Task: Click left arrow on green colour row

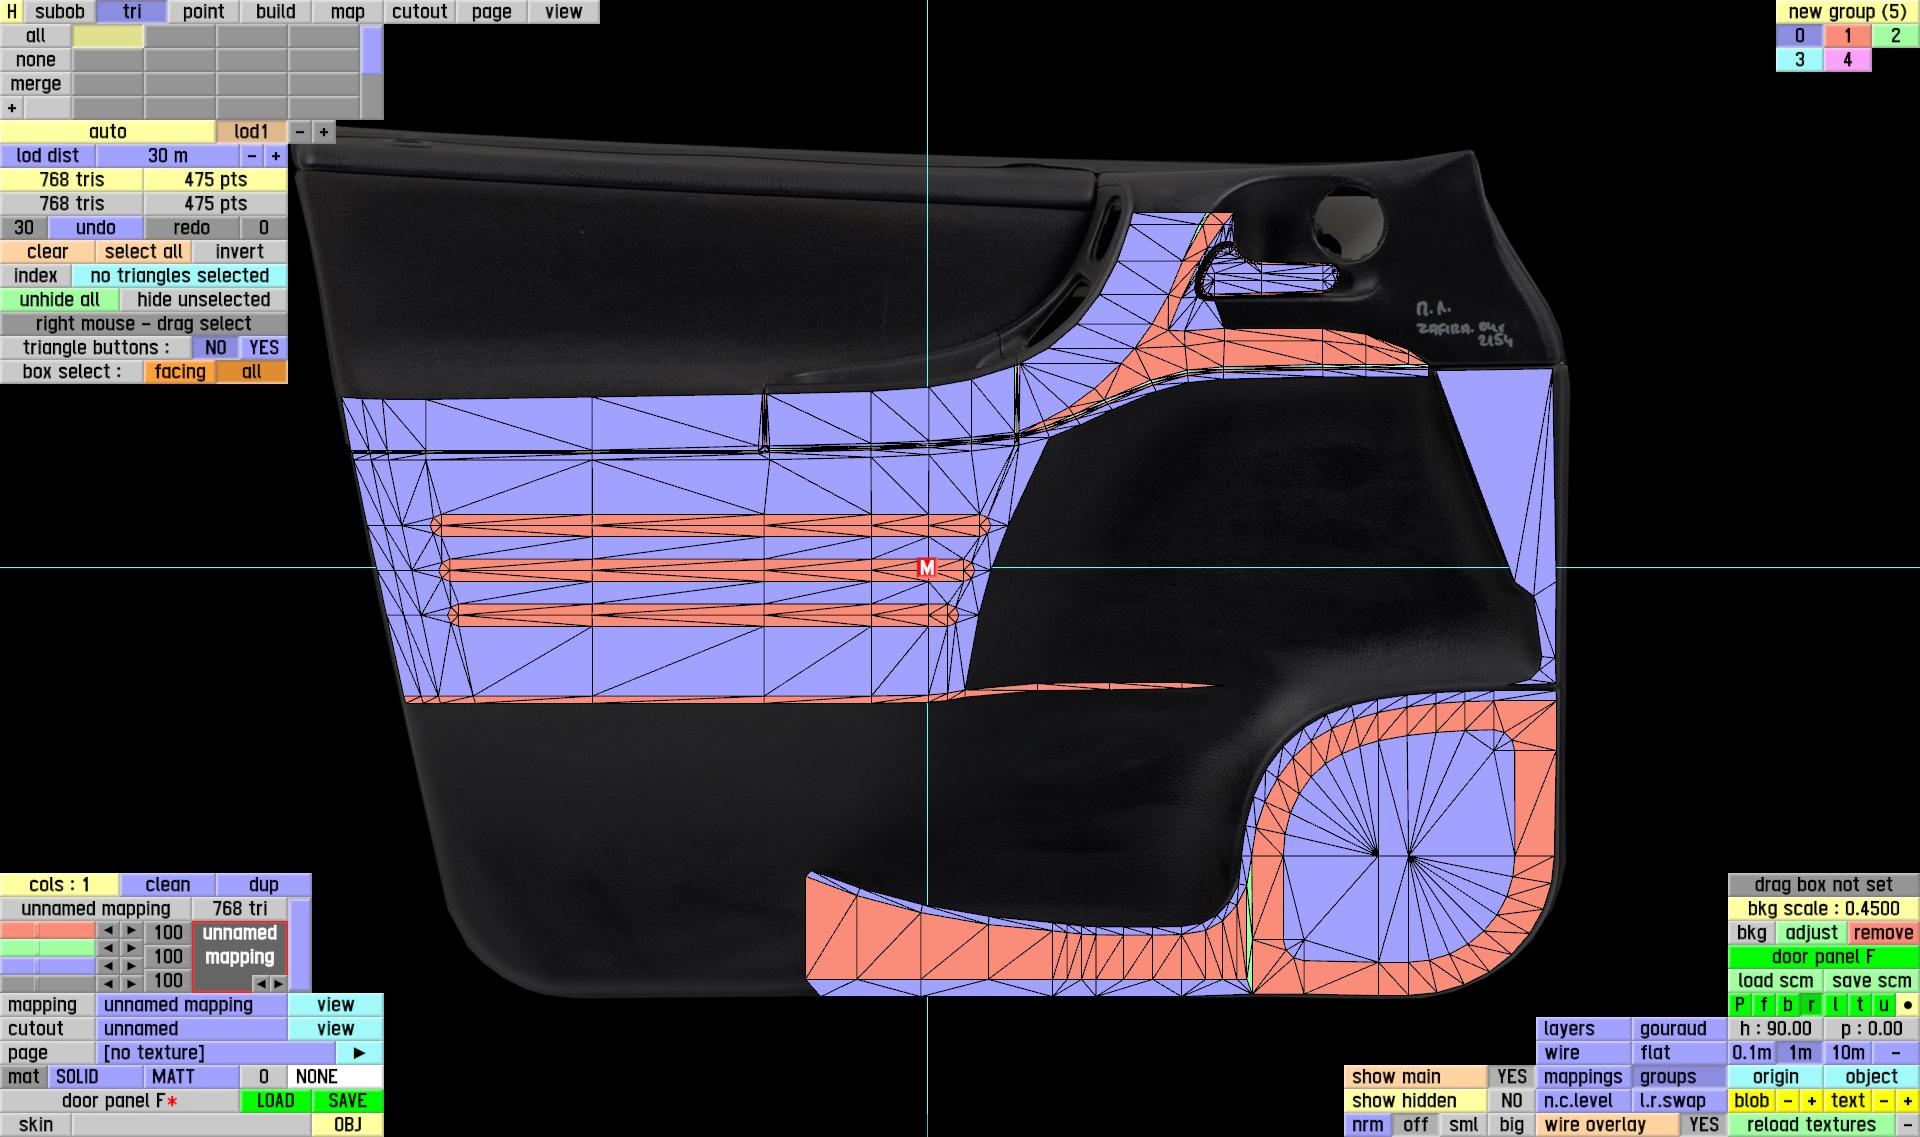Action: click(x=108, y=948)
